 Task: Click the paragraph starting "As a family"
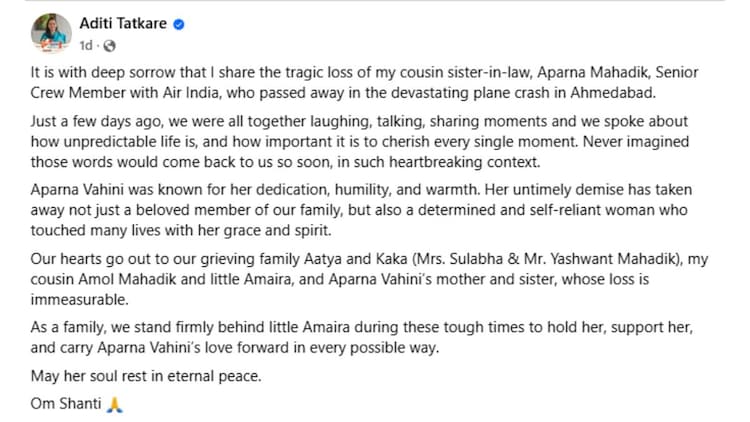[x=360, y=340]
